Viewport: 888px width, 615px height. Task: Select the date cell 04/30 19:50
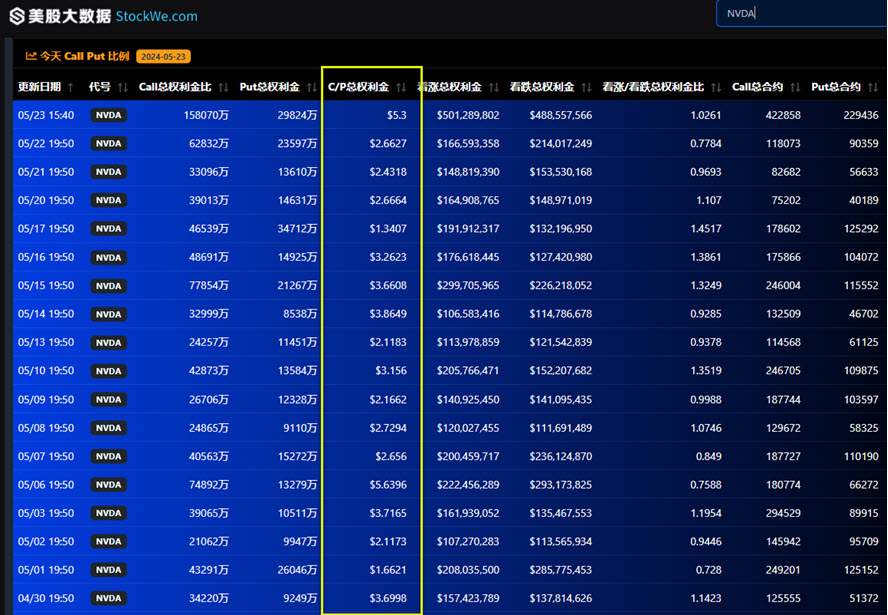pyautogui.click(x=46, y=599)
